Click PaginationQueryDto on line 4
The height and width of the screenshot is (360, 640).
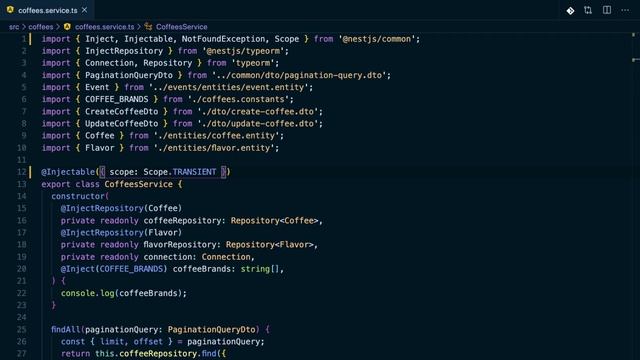(x=129, y=75)
